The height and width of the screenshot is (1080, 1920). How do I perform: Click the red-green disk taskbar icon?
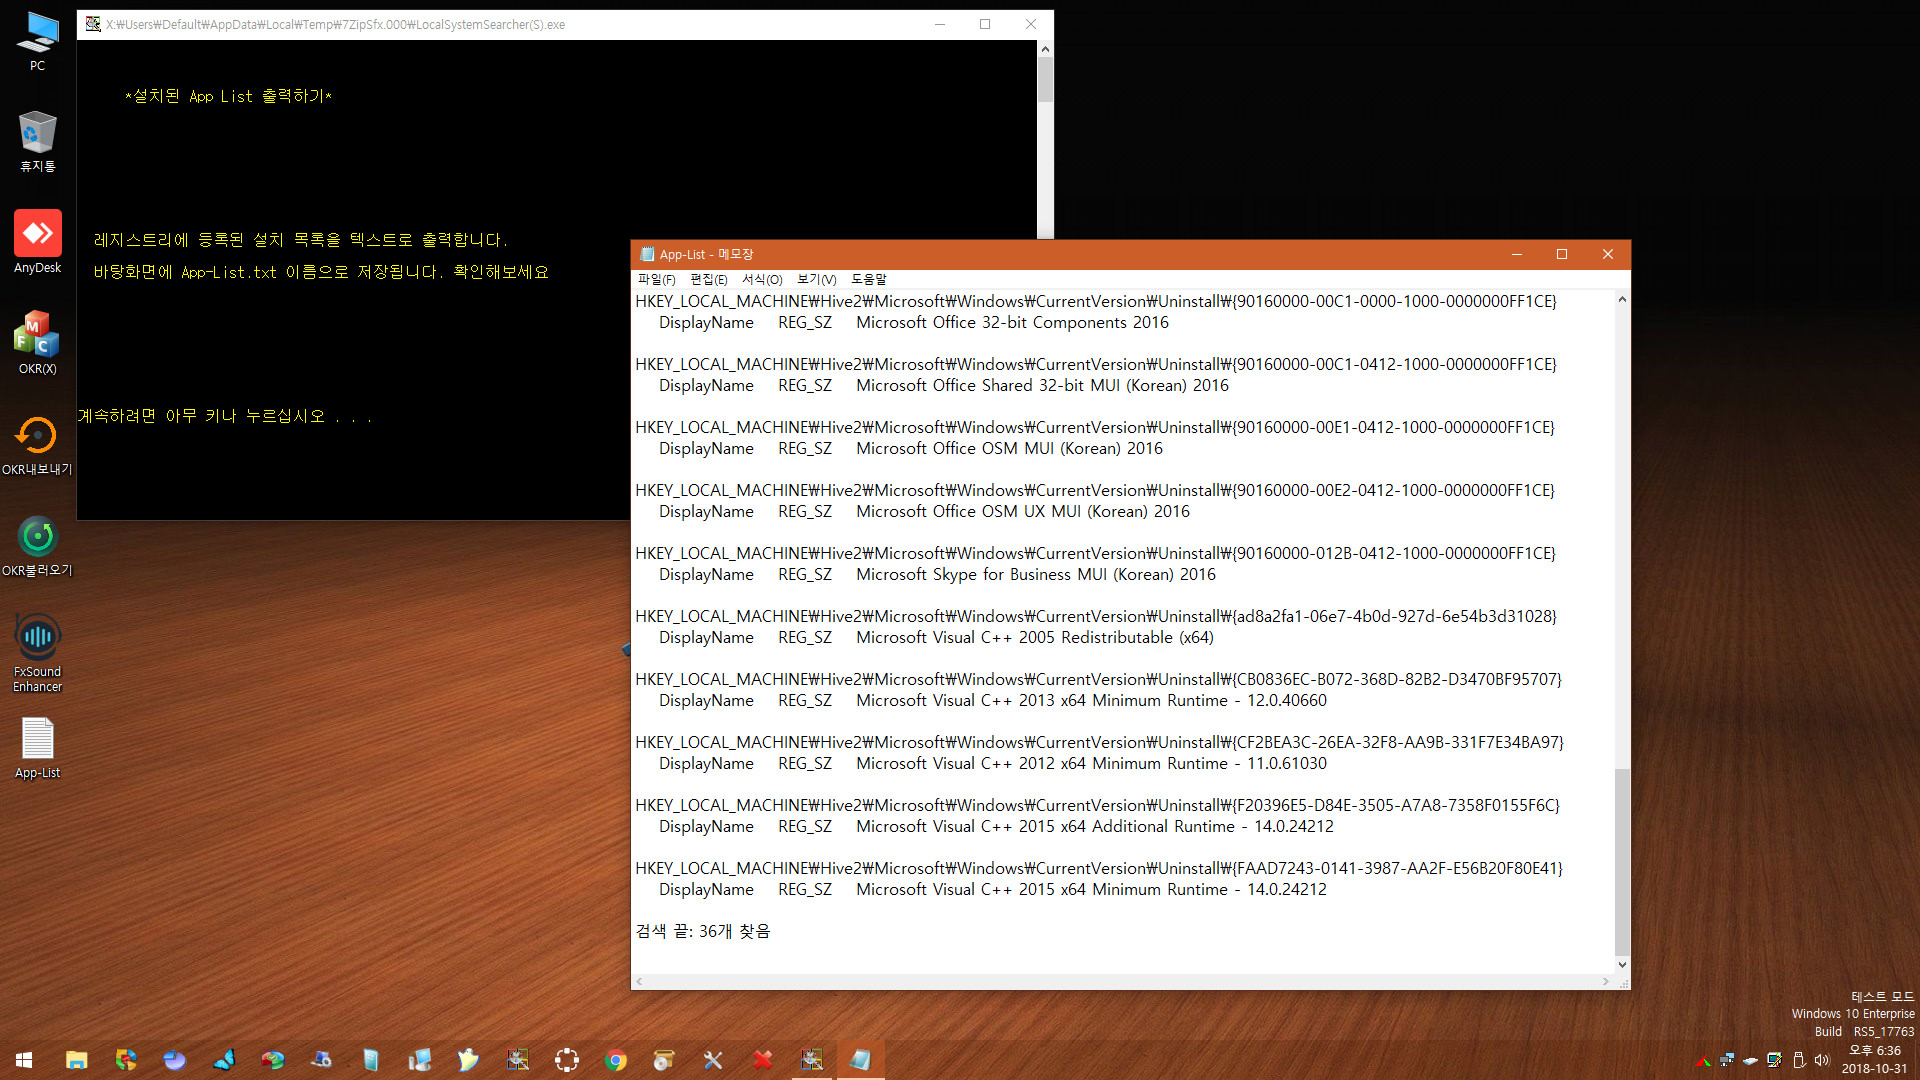coord(273,1060)
